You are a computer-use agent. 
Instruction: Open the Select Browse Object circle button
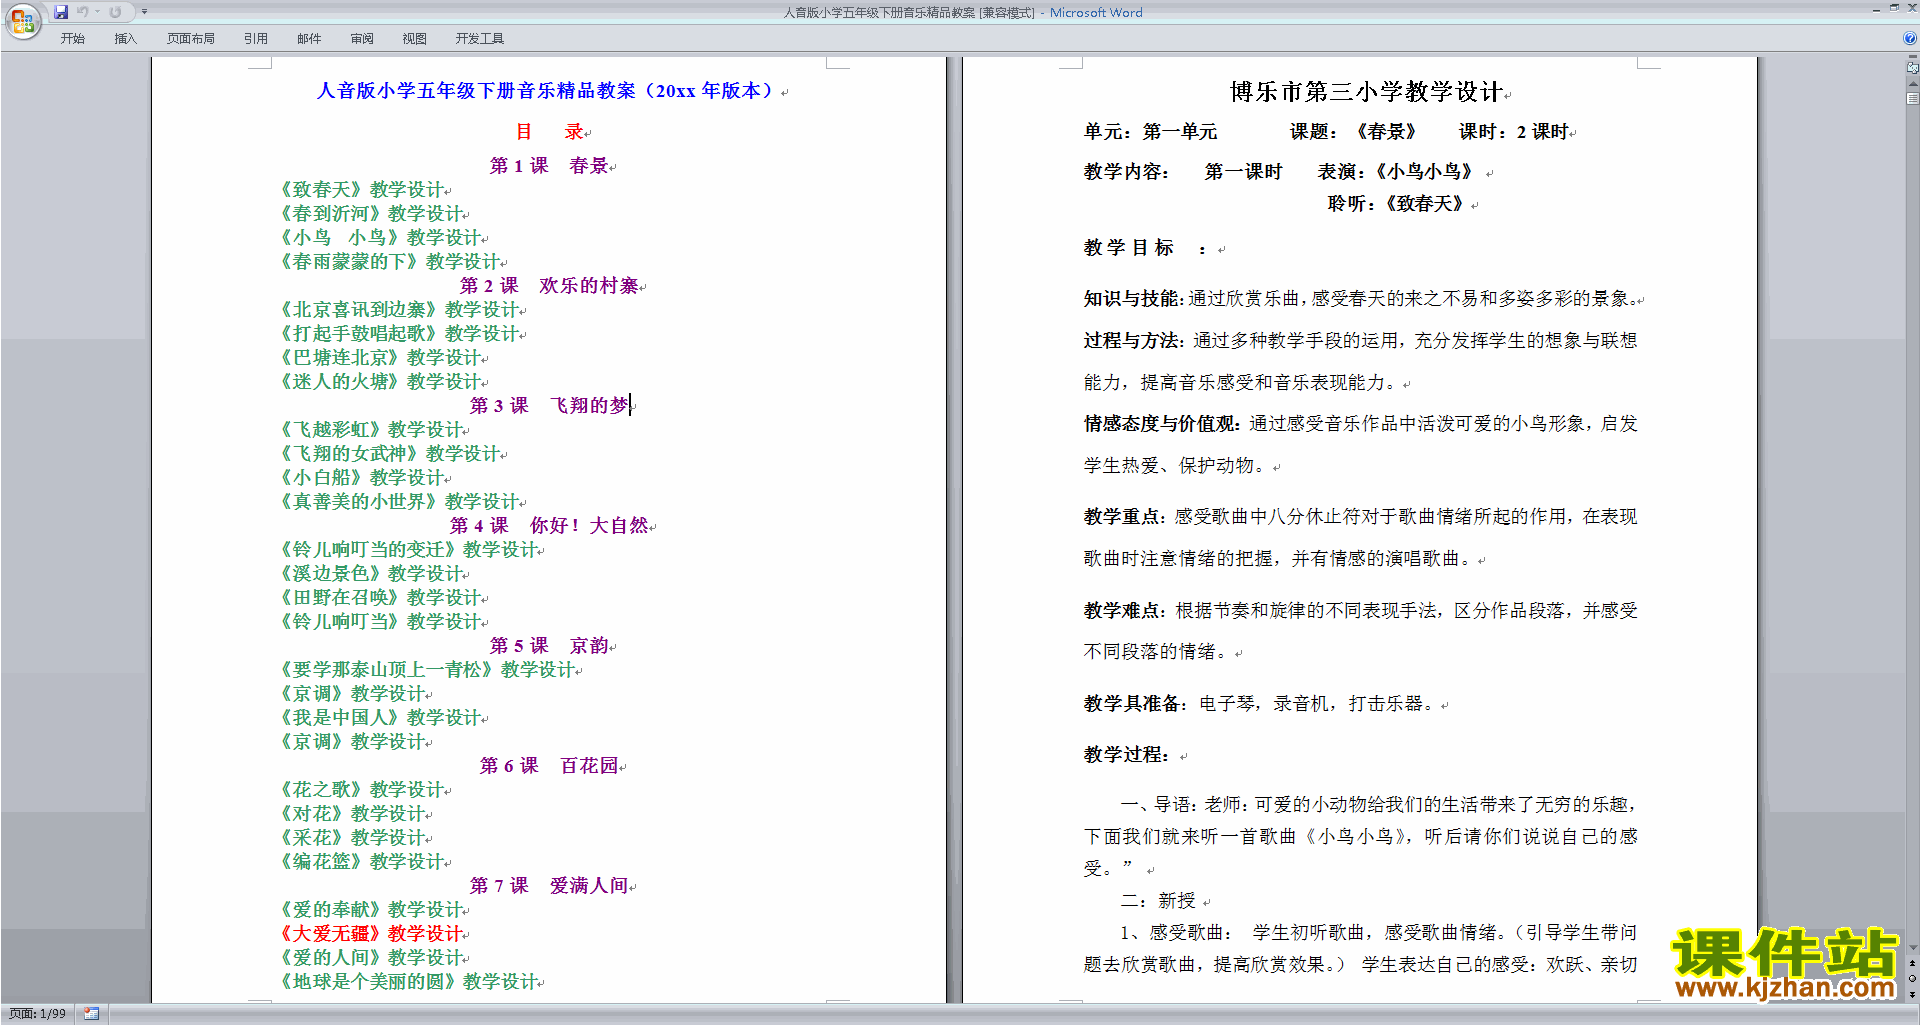coord(1912,979)
